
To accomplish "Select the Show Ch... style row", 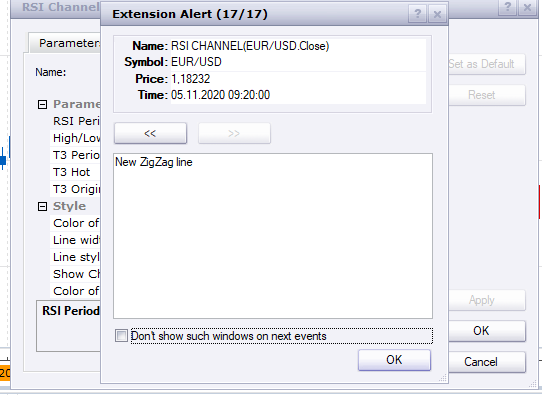I will pyautogui.click(x=75, y=274).
